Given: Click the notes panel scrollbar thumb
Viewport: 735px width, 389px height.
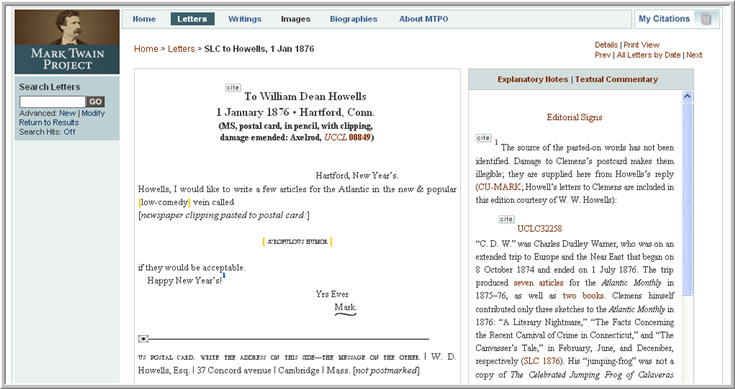Looking at the screenshot, I should 687,199.
